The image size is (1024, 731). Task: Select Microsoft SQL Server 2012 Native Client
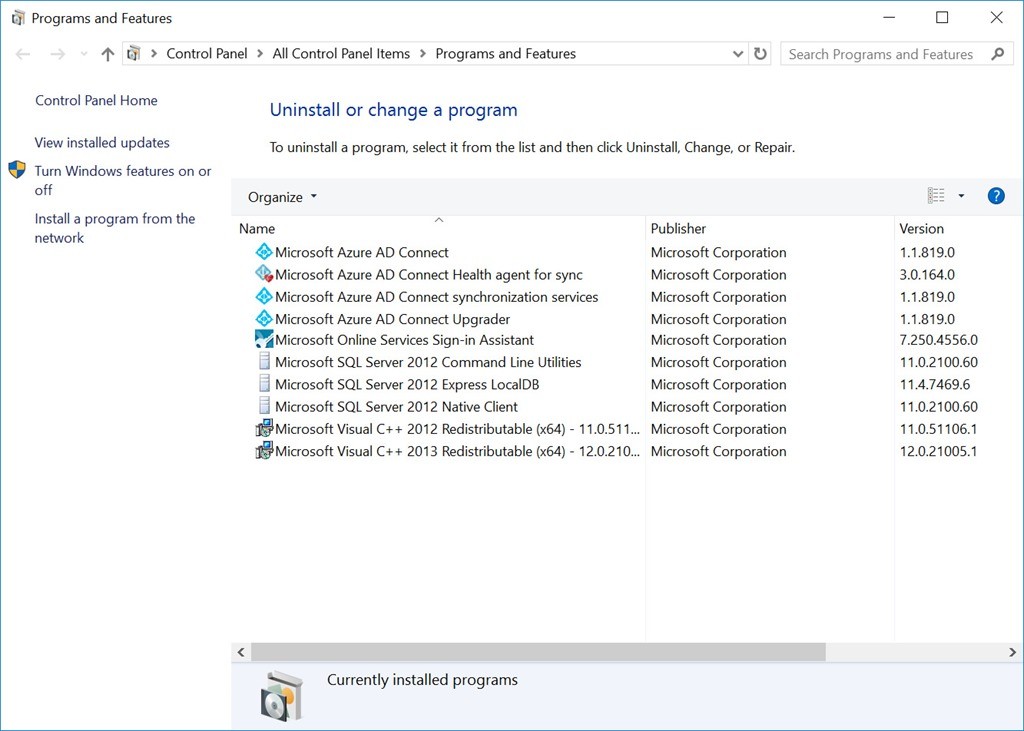396,406
